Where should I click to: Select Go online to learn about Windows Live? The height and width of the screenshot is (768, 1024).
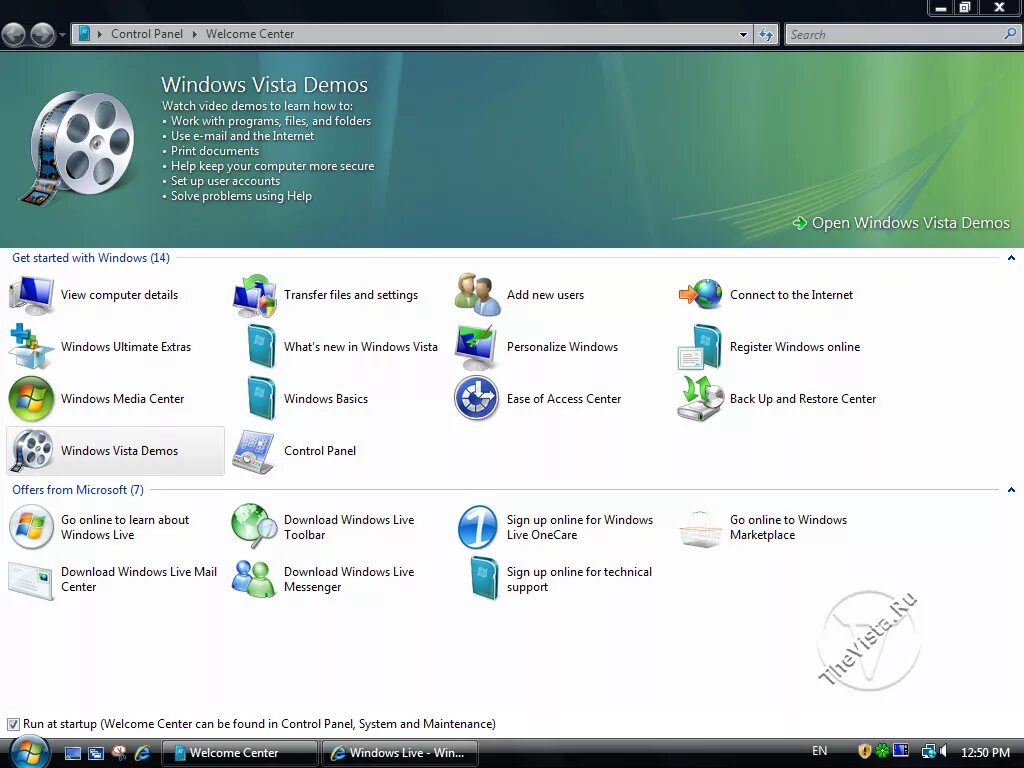(114, 527)
